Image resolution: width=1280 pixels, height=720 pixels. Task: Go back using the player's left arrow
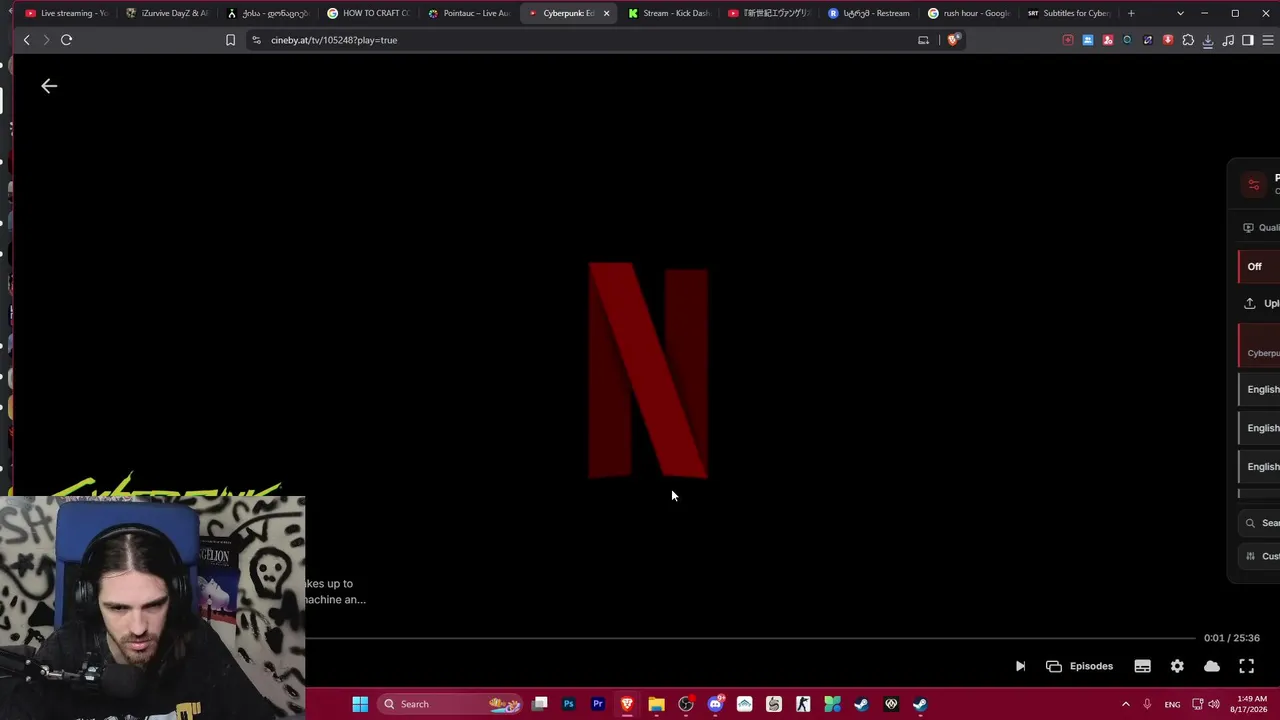coord(49,86)
